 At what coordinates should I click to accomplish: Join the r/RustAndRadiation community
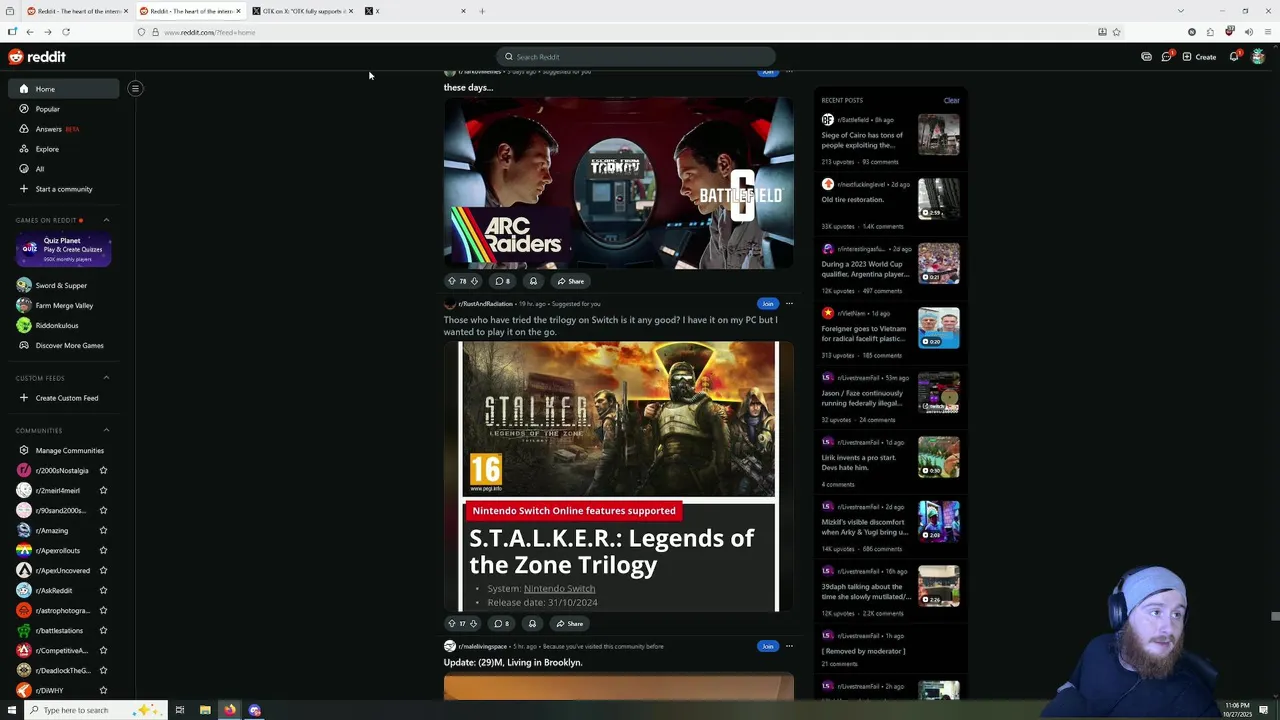click(x=767, y=303)
